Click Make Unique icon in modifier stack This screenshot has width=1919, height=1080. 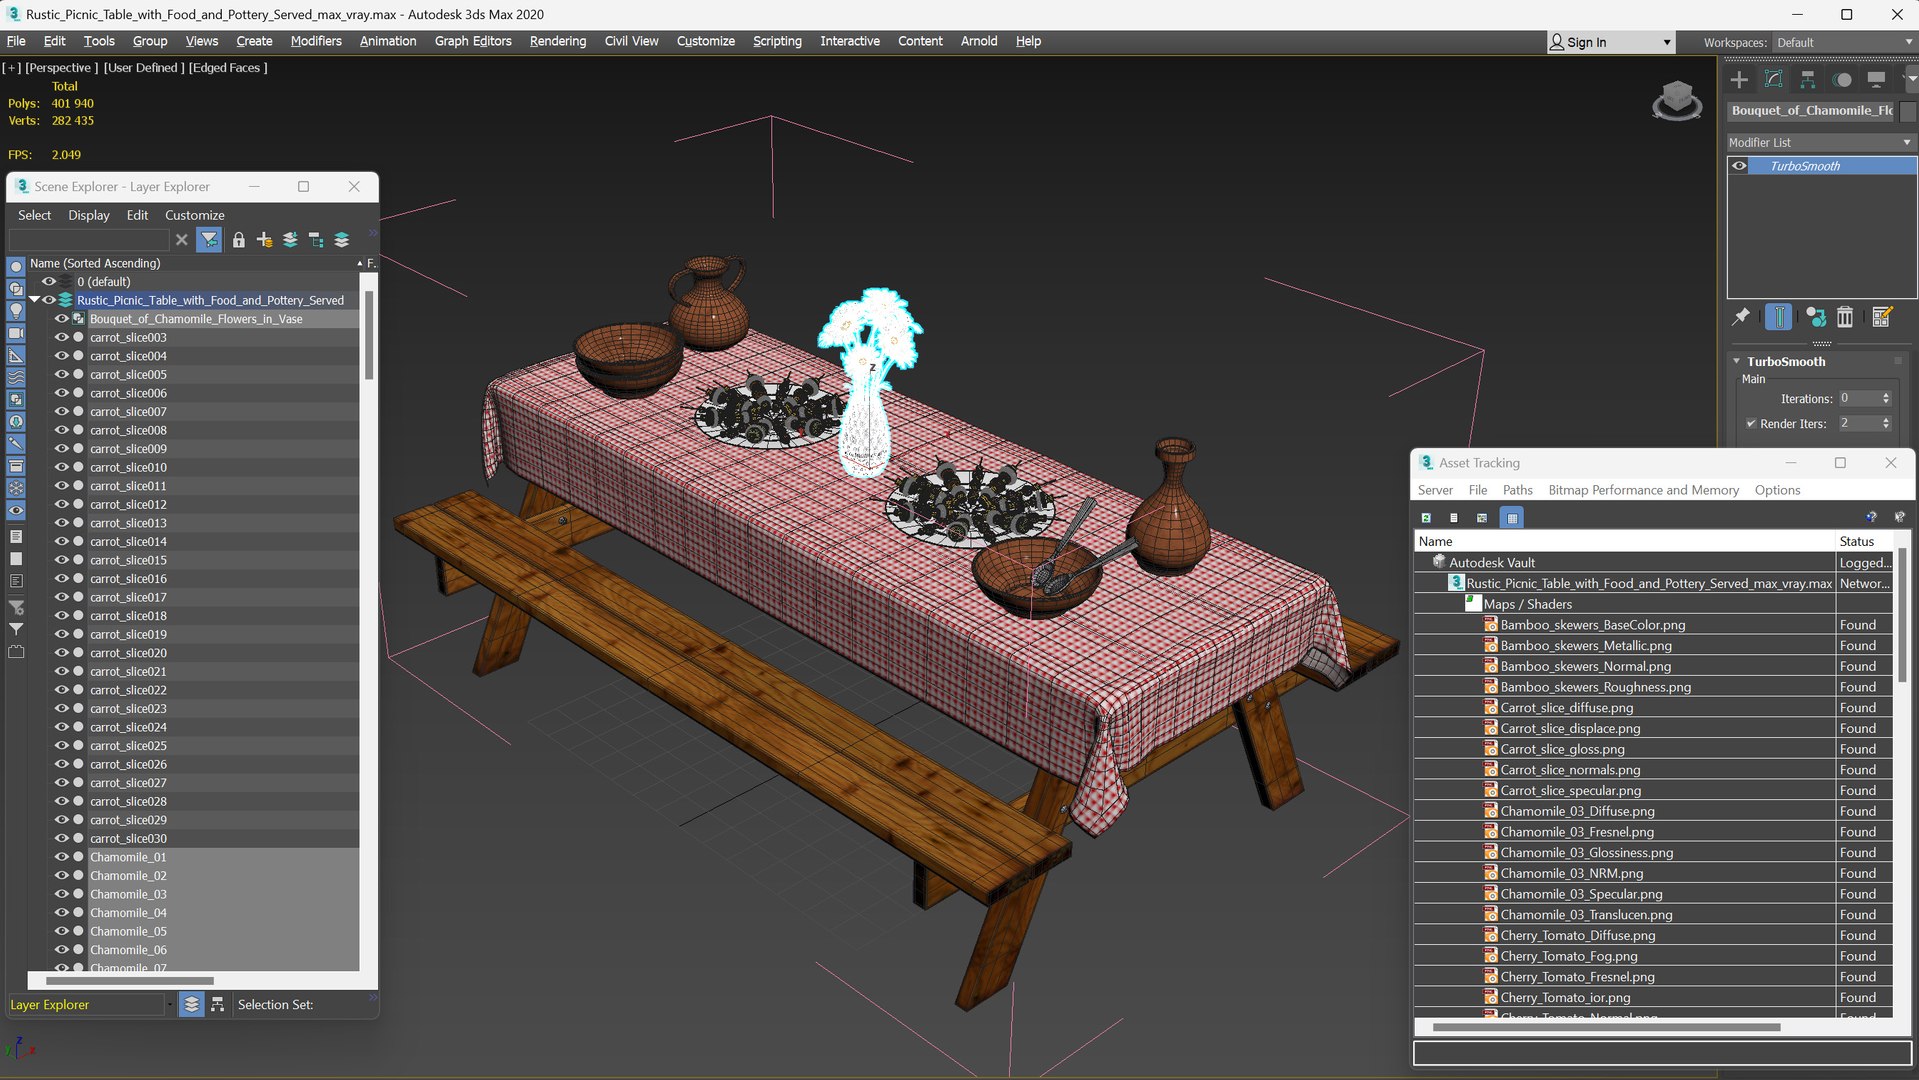pyautogui.click(x=1816, y=317)
